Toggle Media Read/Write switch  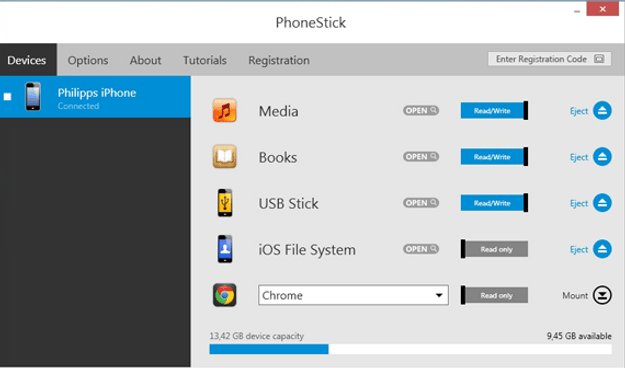(494, 110)
